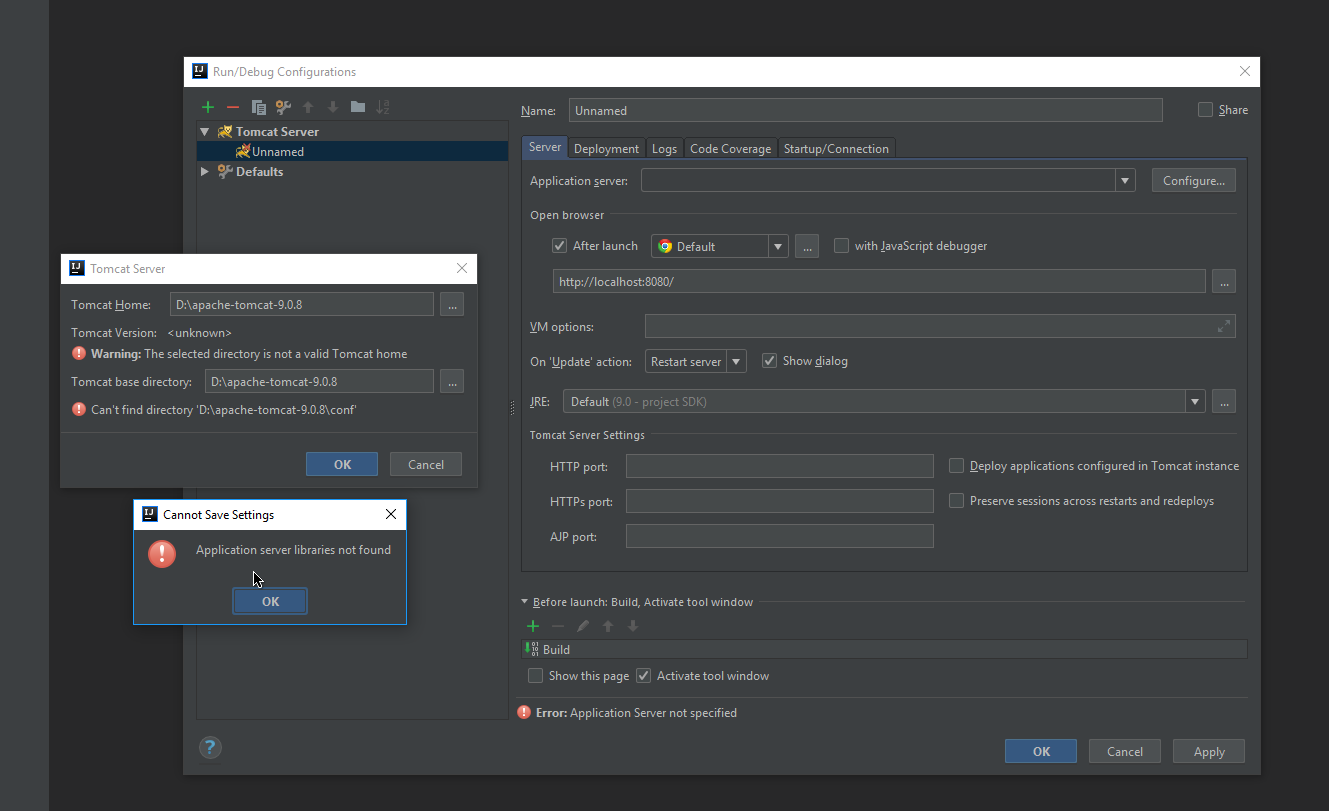This screenshot has width=1329, height=811.
Task: Collapse Before launch section
Action: click(x=525, y=602)
